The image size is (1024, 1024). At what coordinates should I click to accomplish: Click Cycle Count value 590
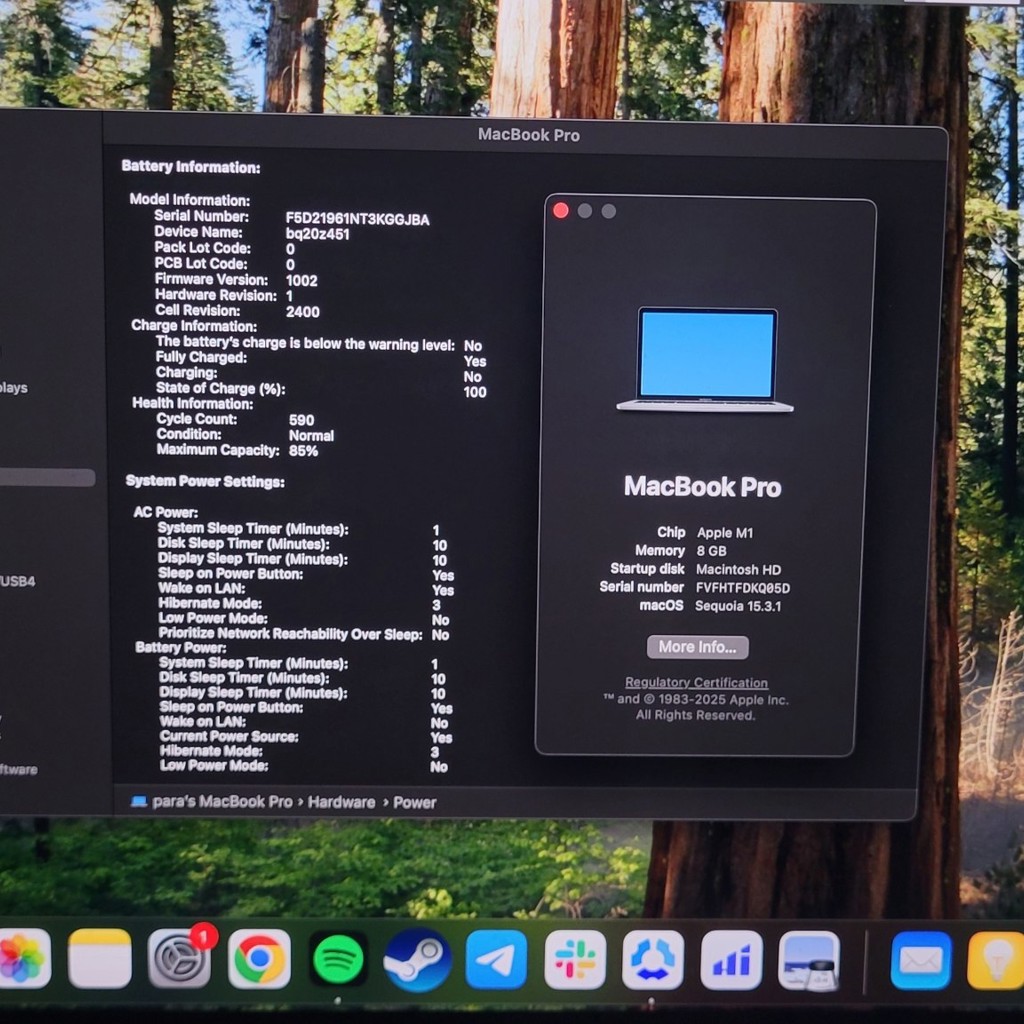coord(302,420)
